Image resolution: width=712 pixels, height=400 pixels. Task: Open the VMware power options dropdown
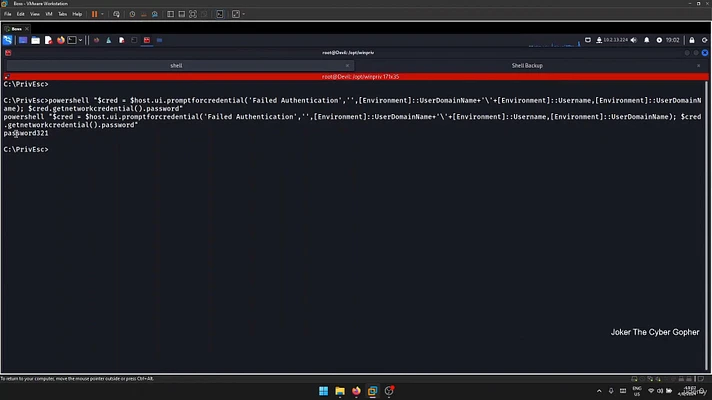click(104, 14)
